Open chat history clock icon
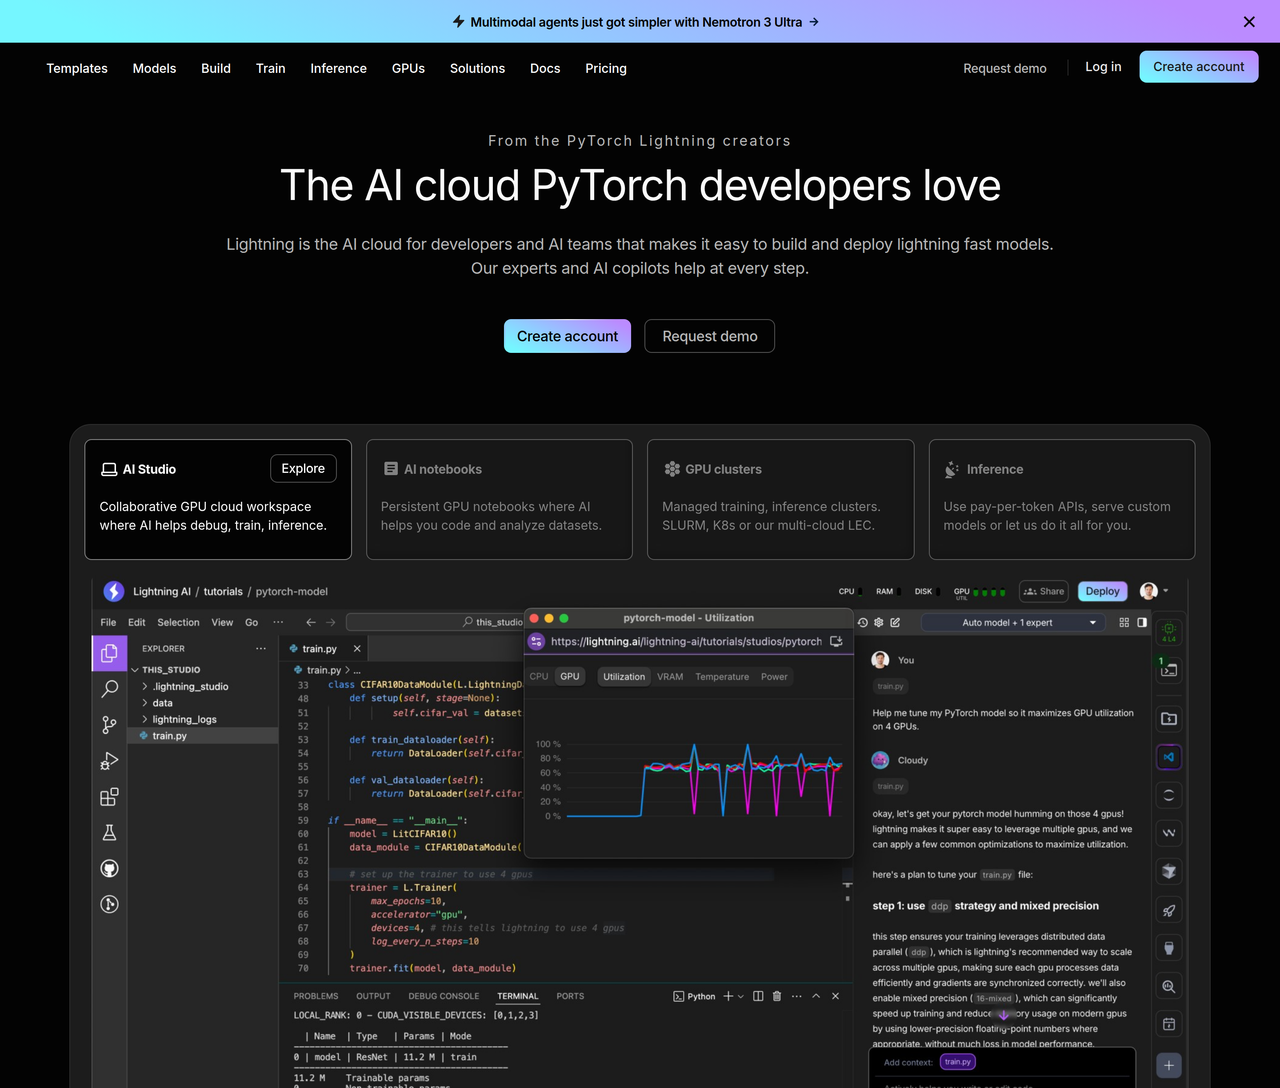 (x=863, y=622)
